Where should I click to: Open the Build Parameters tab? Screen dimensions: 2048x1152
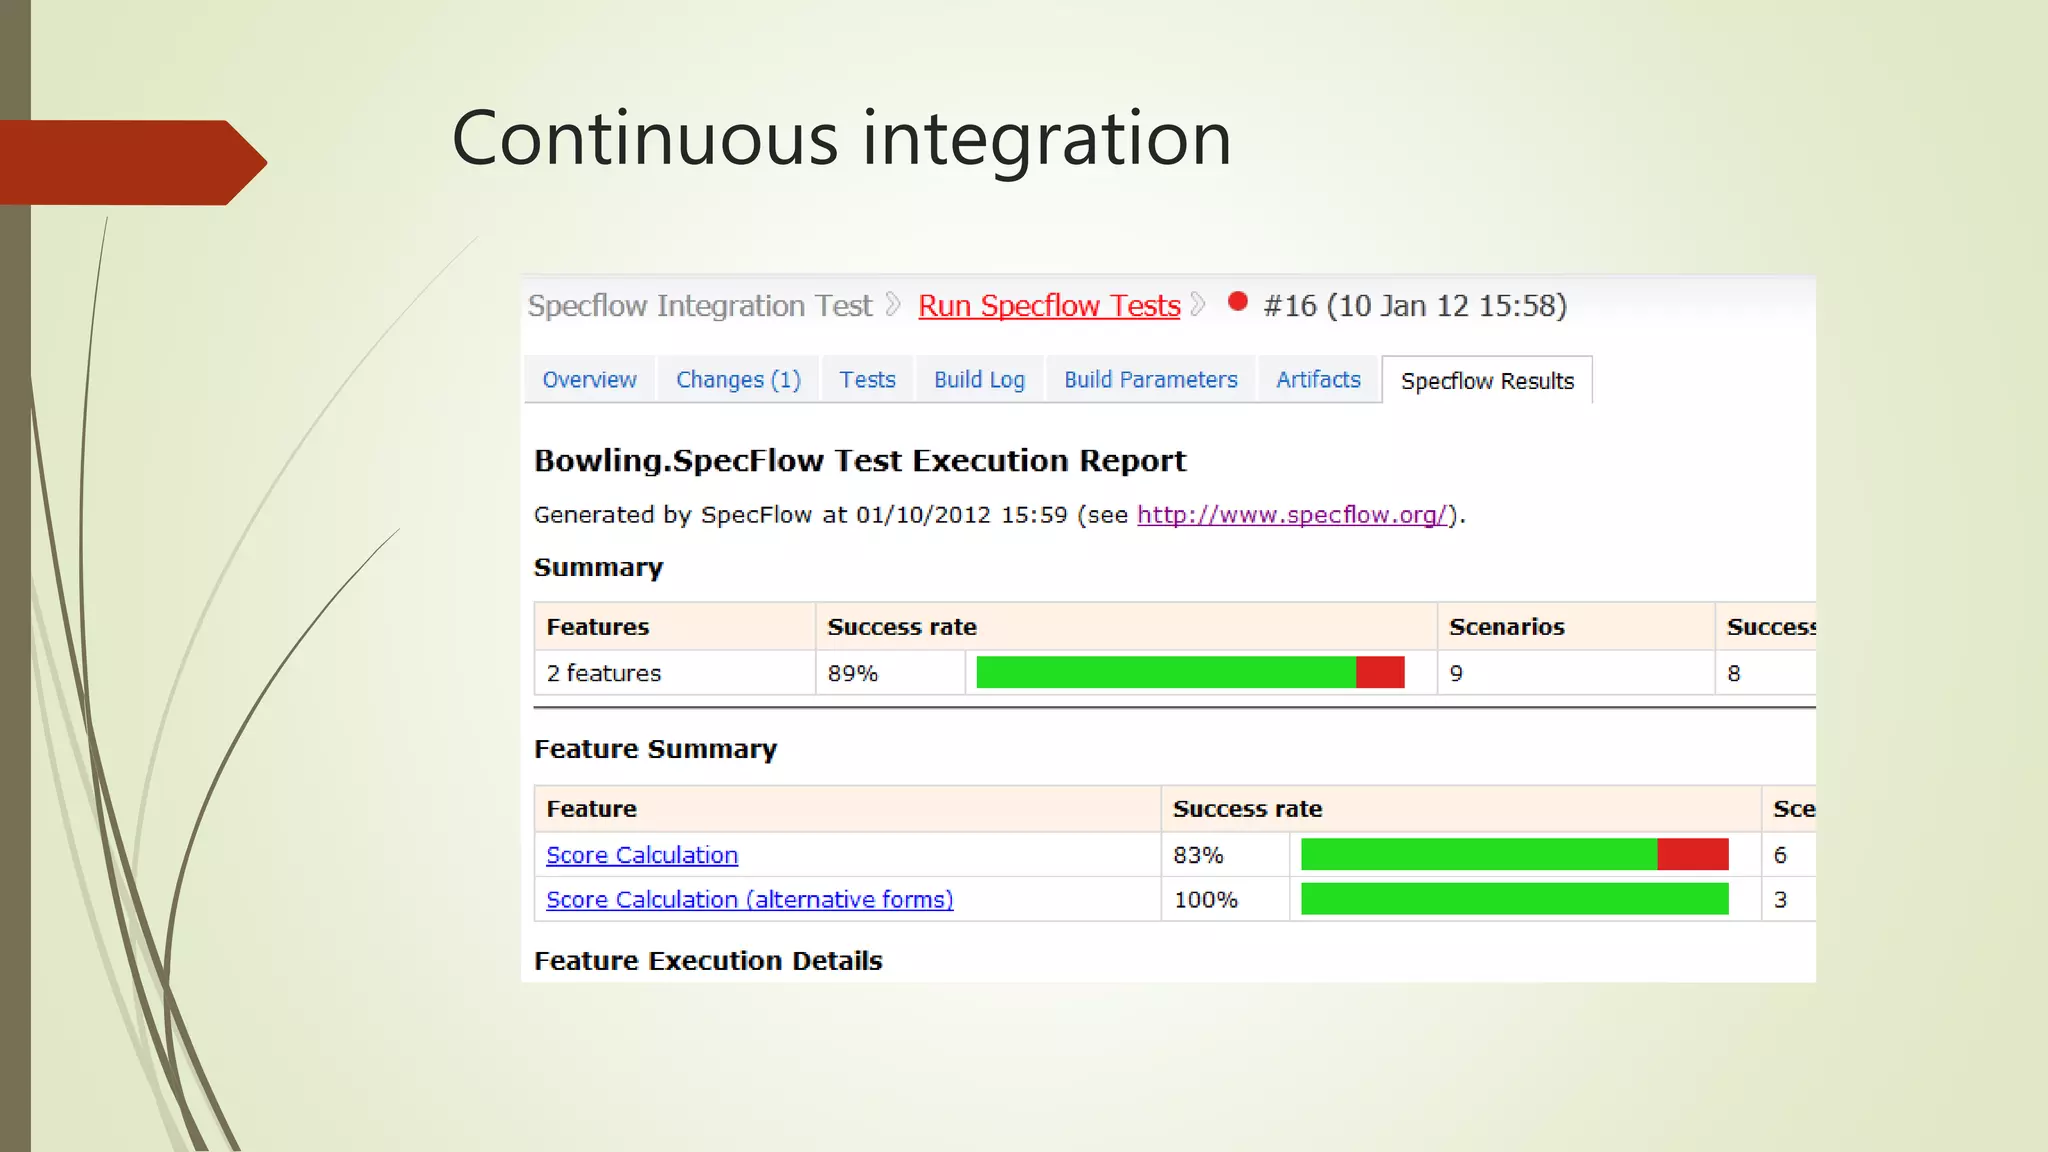1150,380
